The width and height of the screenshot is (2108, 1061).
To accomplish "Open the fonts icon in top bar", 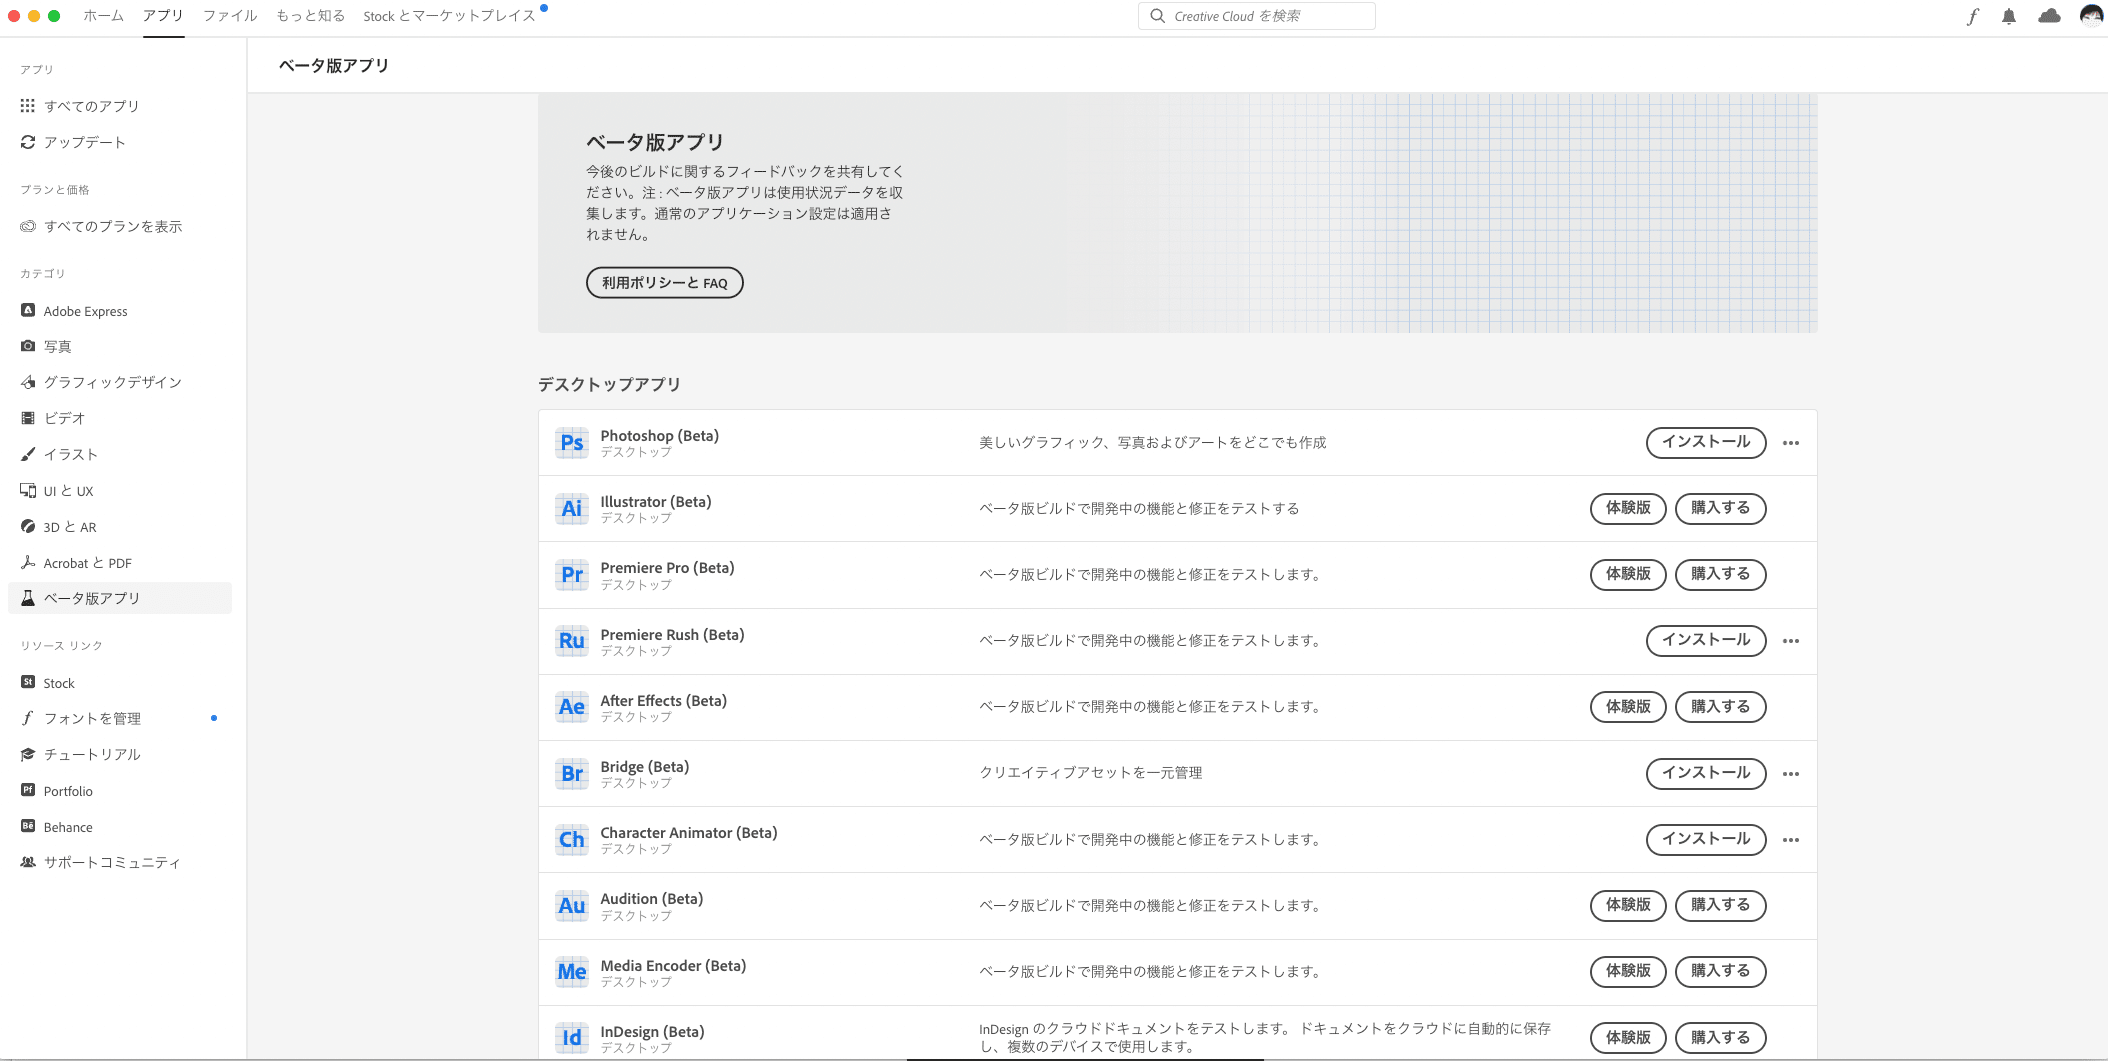I will pos(1972,16).
